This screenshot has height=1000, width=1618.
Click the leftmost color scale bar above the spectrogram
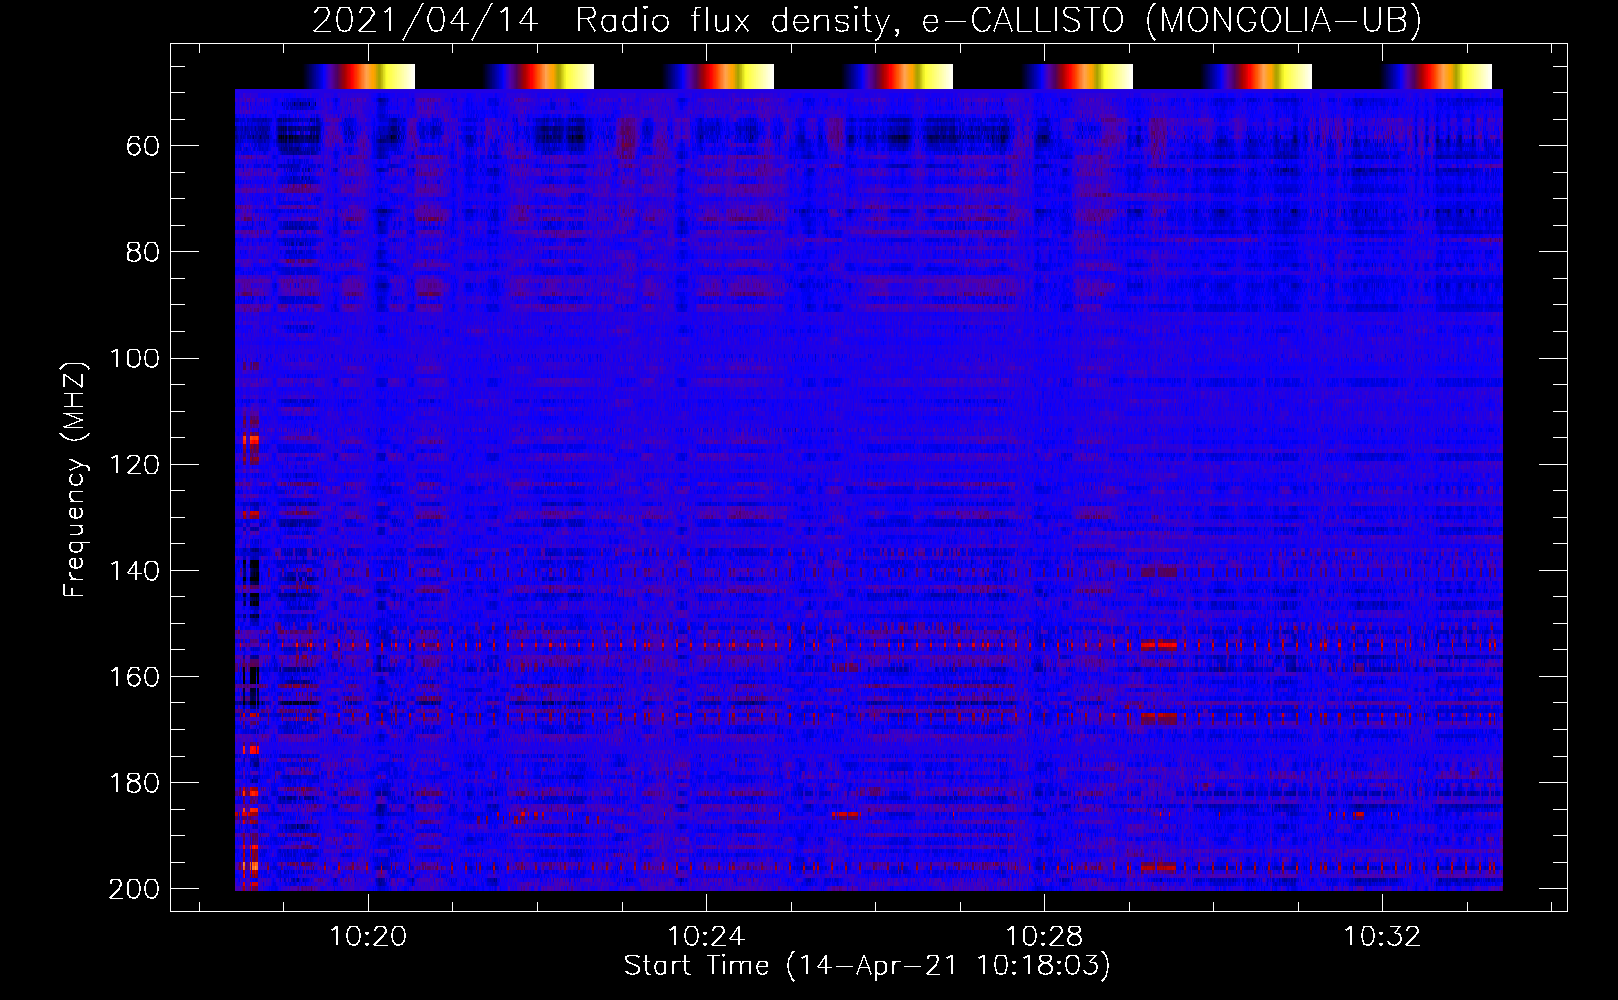[360, 76]
